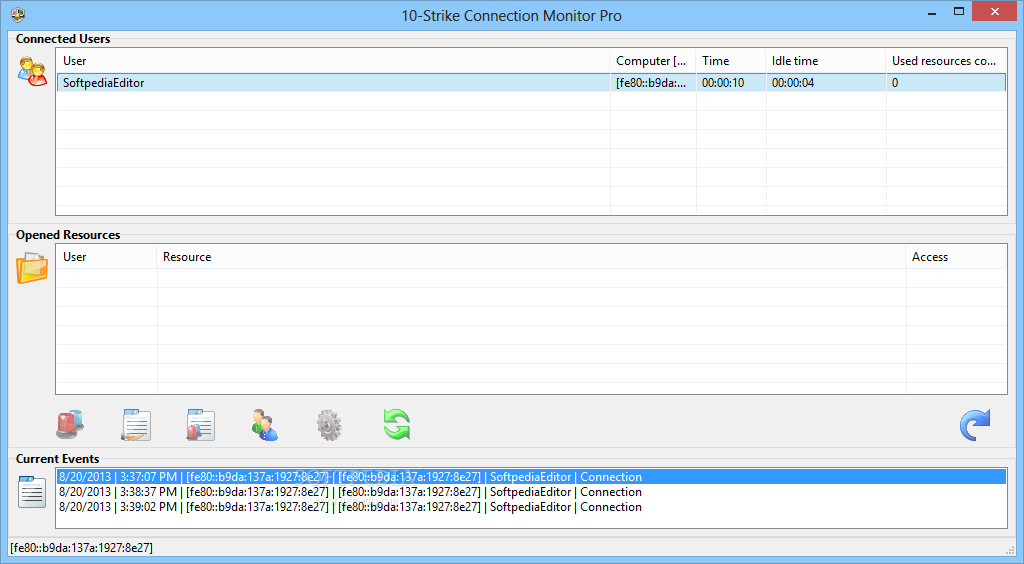This screenshot has width=1024, height=564.
Task: Open the alert log icon with siren
Action: point(200,425)
